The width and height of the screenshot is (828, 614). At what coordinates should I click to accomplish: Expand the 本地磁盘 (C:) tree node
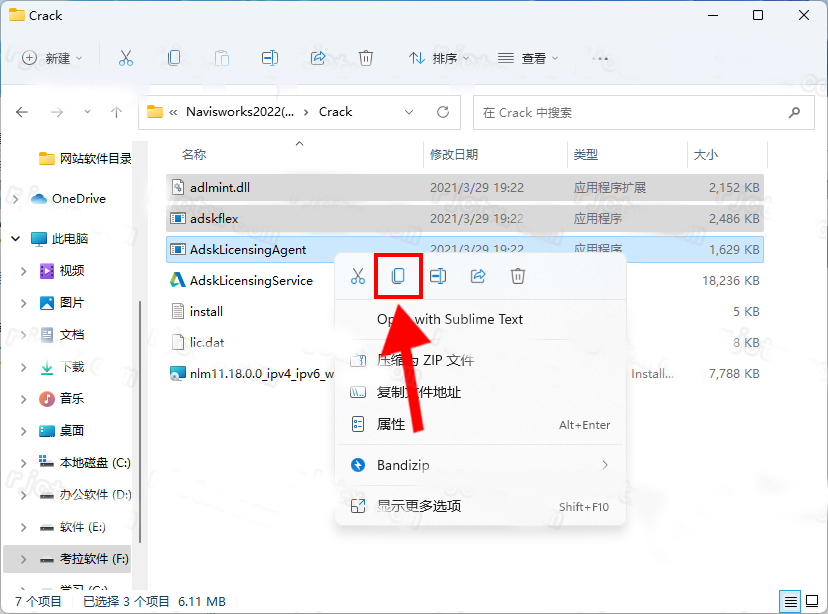[23, 463]
